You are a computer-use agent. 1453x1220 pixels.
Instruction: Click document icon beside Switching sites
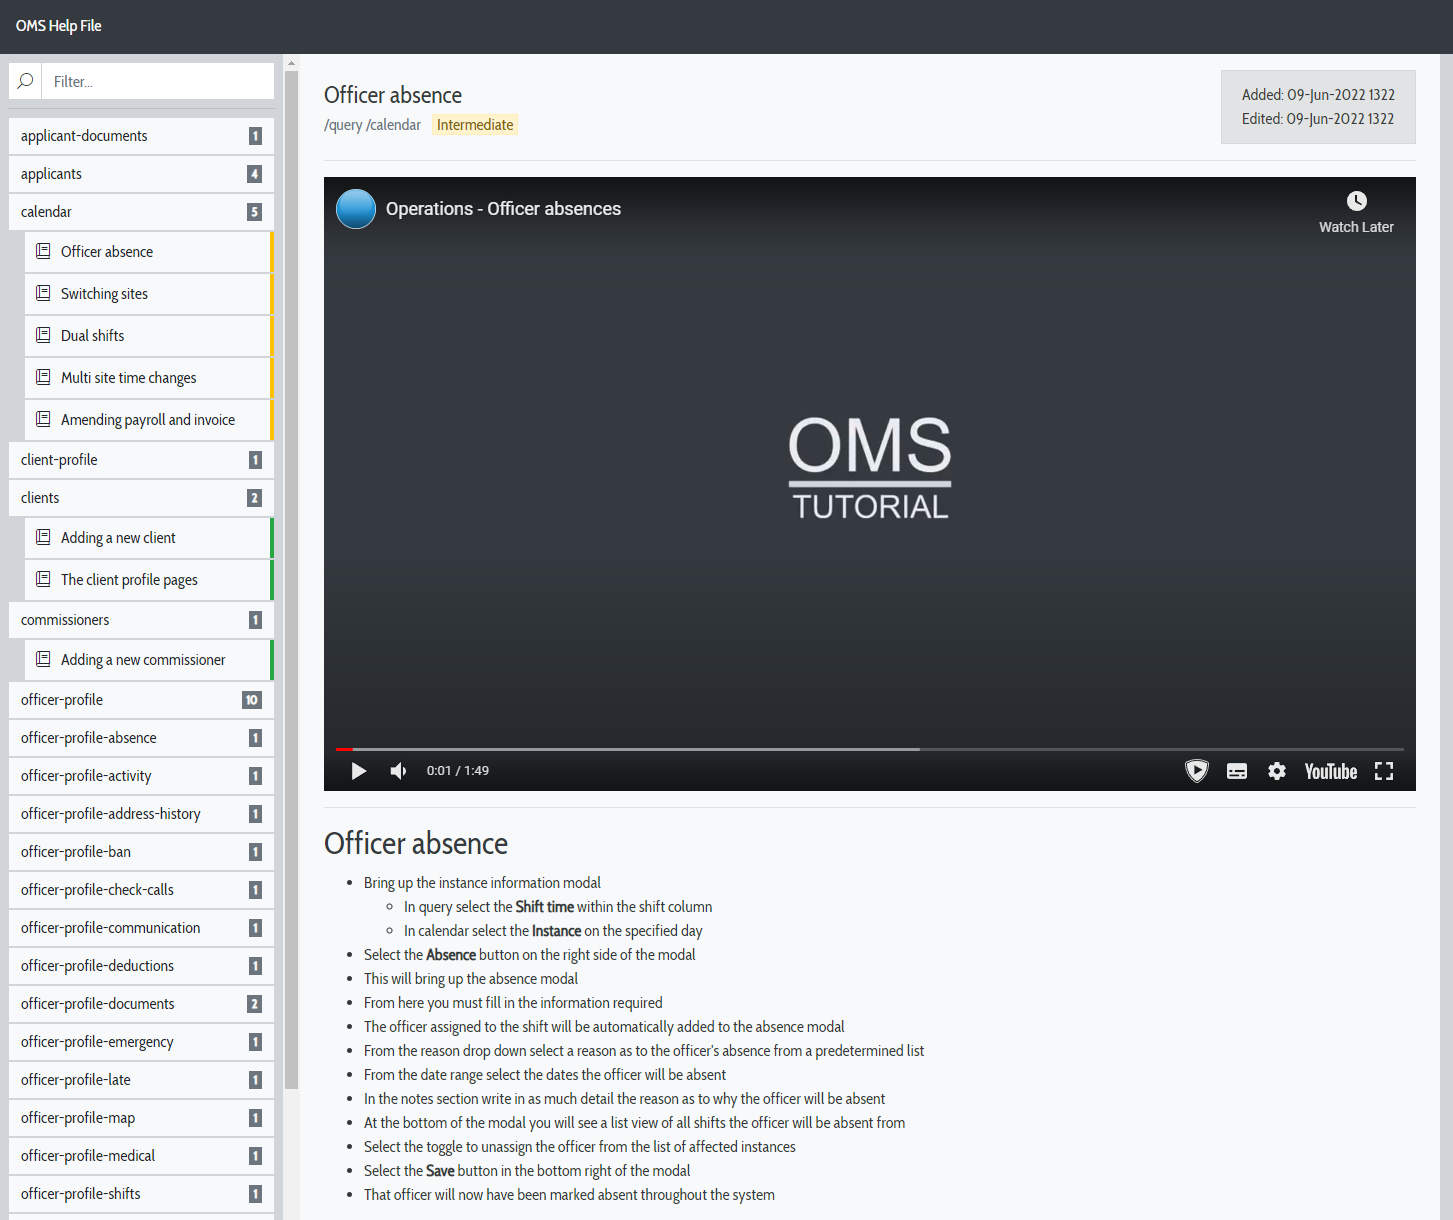[43, 293]
